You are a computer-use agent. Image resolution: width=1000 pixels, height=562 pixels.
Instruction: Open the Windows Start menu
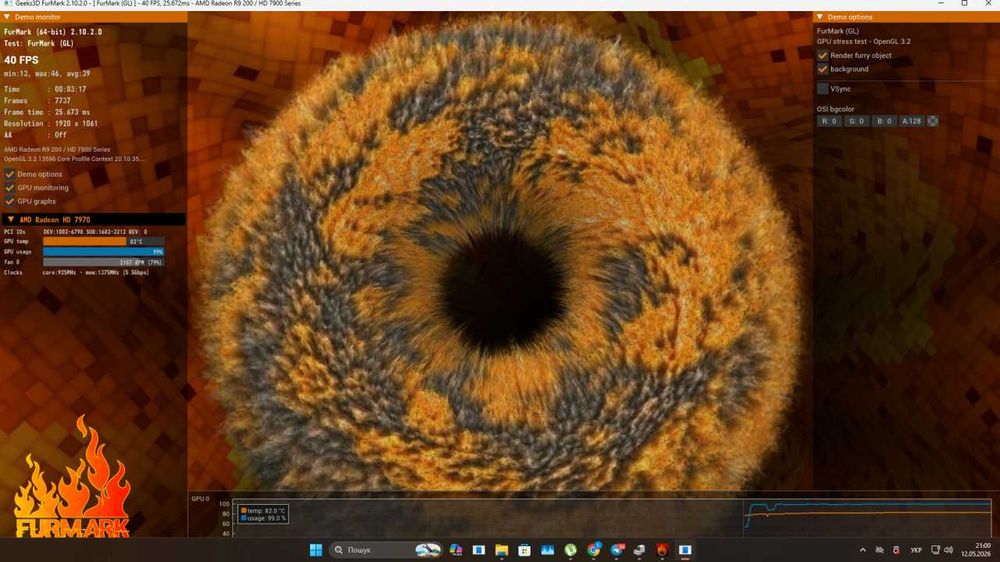pyautogui.click(x=316, y=550)
